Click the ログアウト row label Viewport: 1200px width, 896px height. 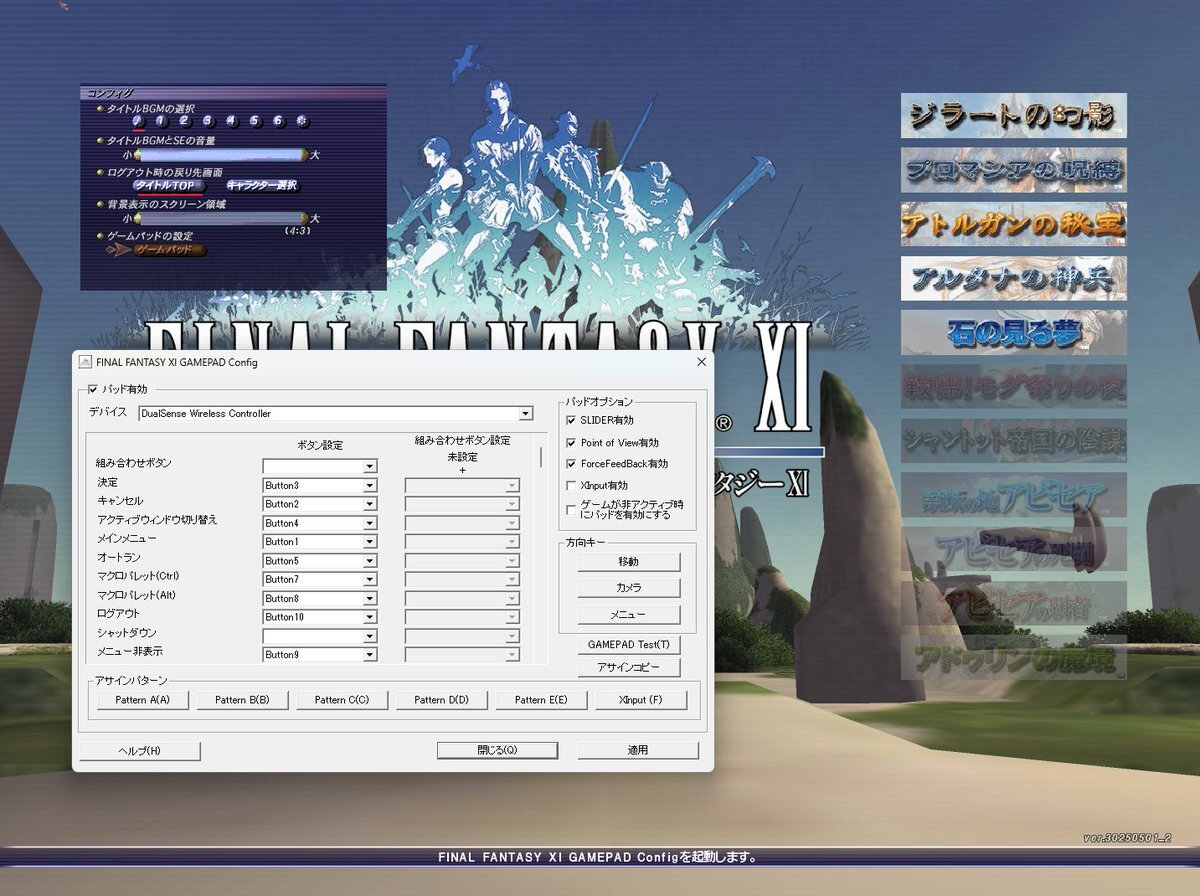(118, 613)
